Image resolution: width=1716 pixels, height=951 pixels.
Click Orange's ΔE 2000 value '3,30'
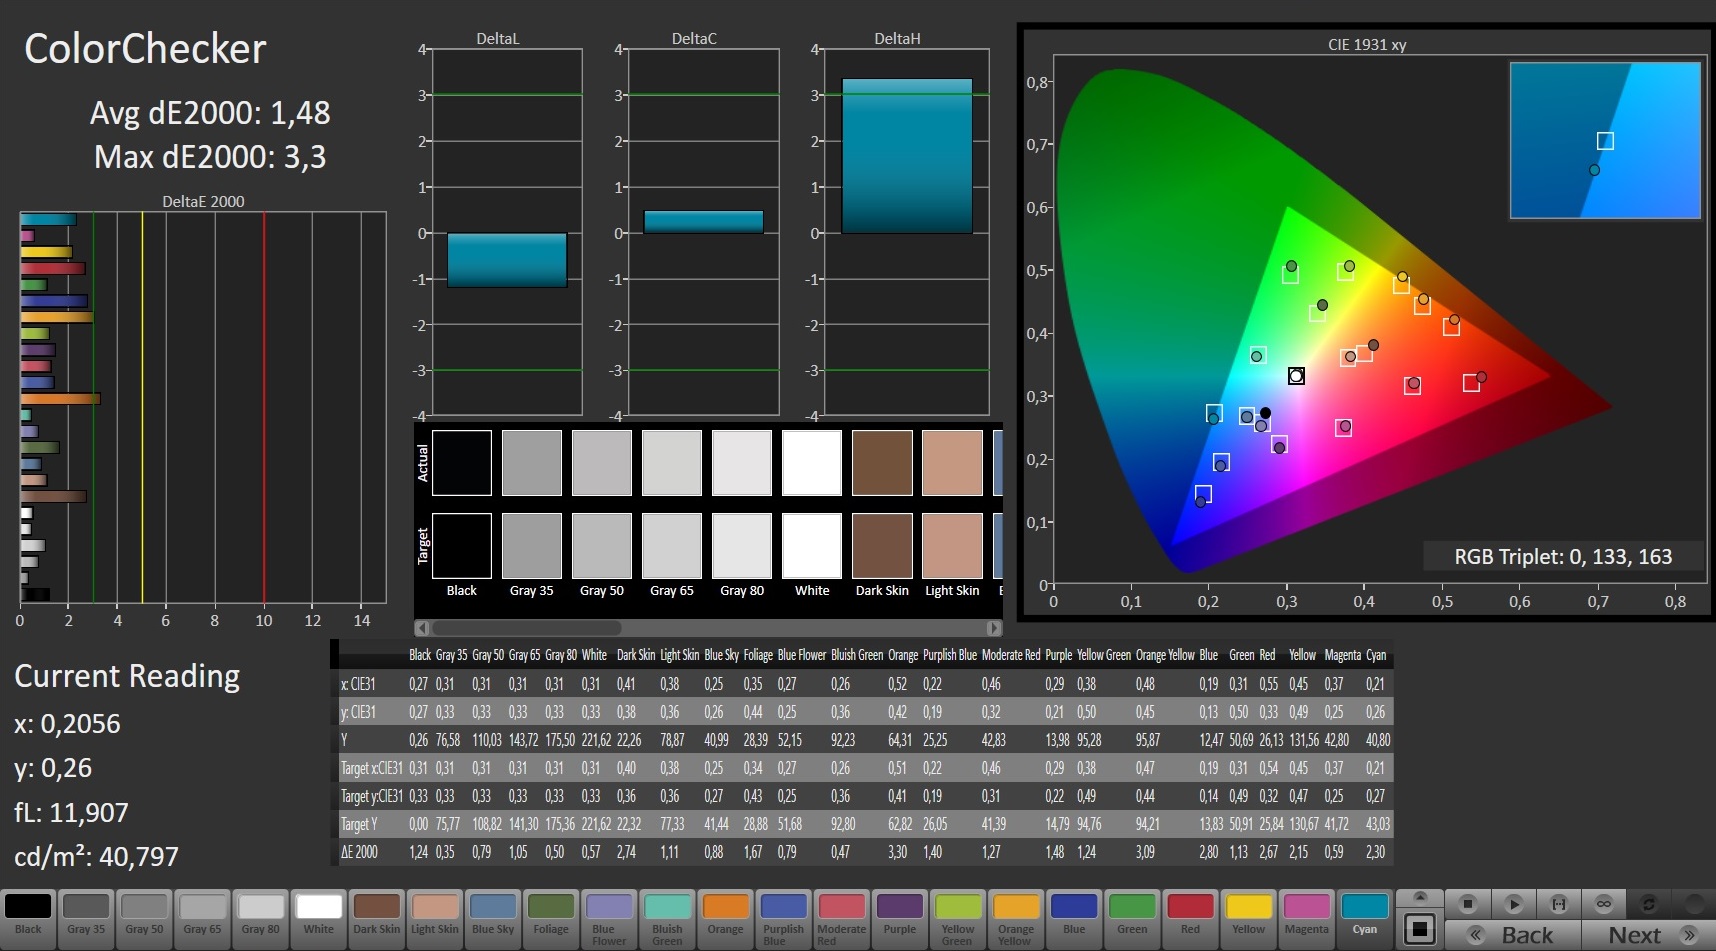pyautogui.click(x=898, y=852)
